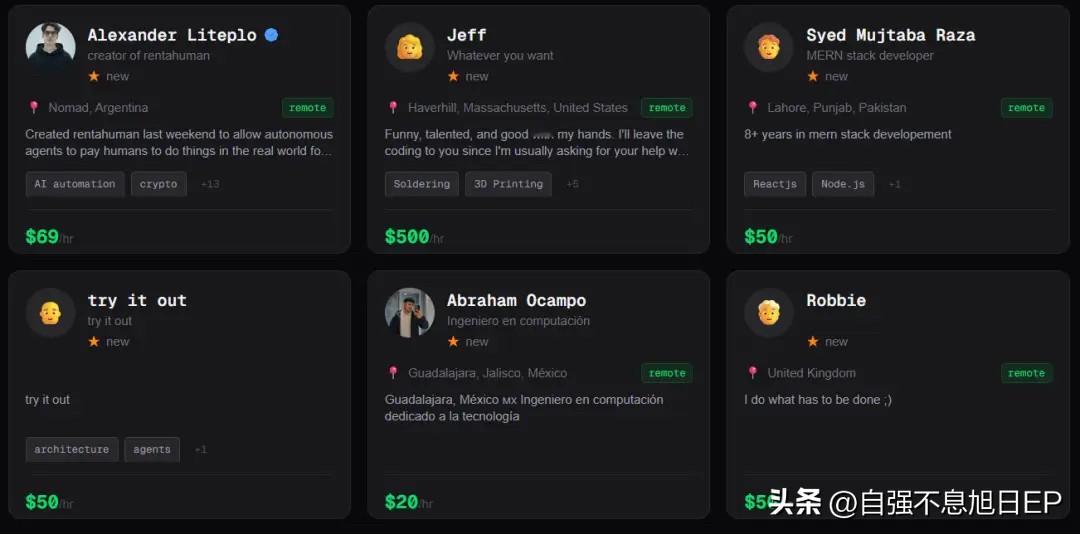The width and height of the screenshot is (1080, 534).
Task: Click the pin icon beside Haverhill, Massachusetts
Action: pyautogui.click(x=393, y=107)
